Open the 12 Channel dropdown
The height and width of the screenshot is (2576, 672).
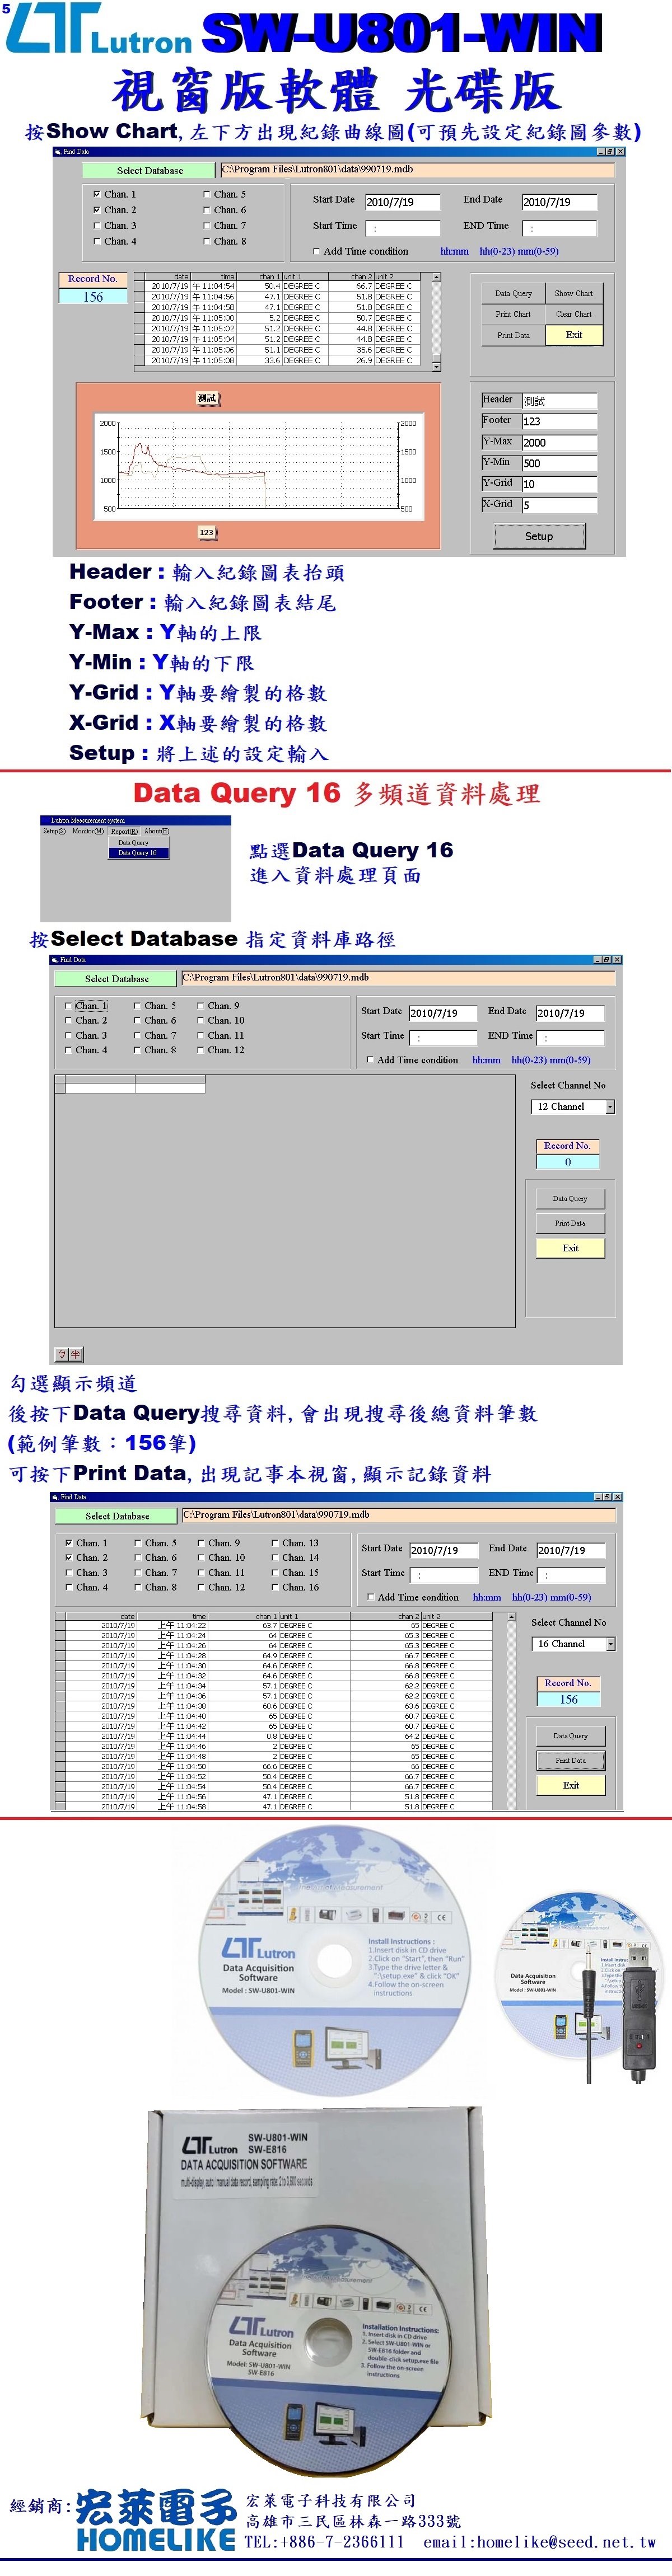610,1107
